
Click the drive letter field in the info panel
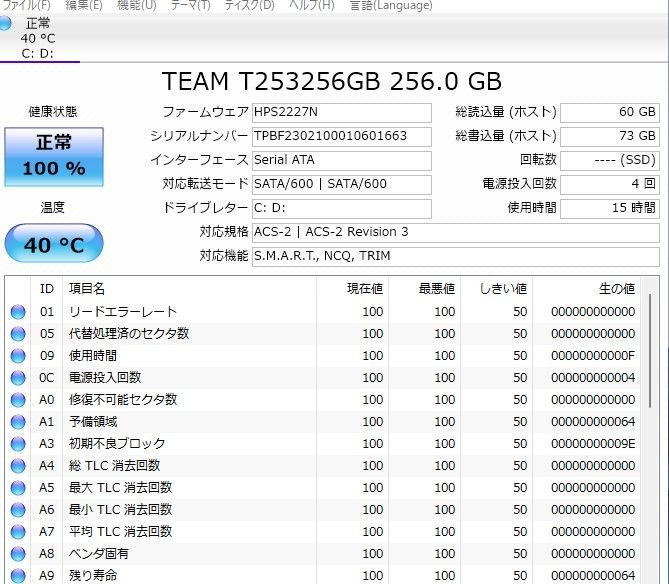tap(341, 208)
